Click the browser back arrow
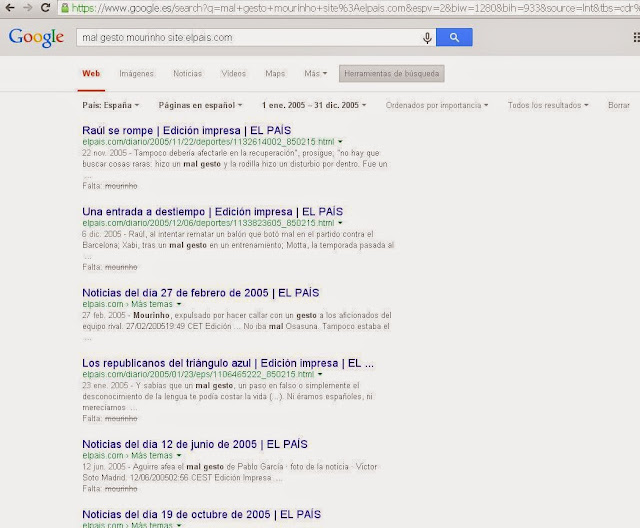This screenshot has width=640, height=528. coord(10,7)
